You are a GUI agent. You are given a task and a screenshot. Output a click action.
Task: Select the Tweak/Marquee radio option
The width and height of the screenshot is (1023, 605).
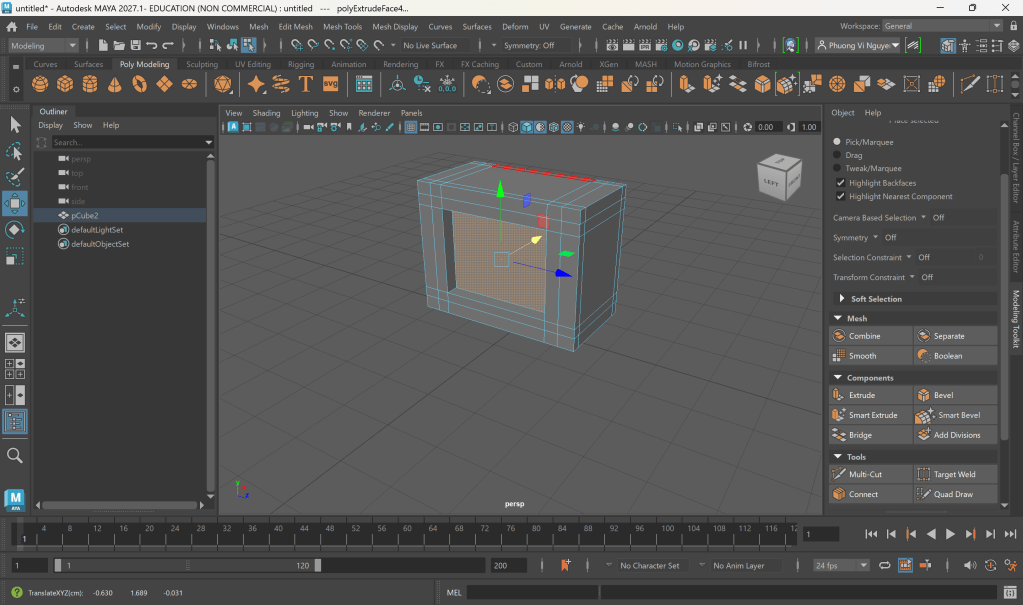pyautogui.click(x=837, y=168)
